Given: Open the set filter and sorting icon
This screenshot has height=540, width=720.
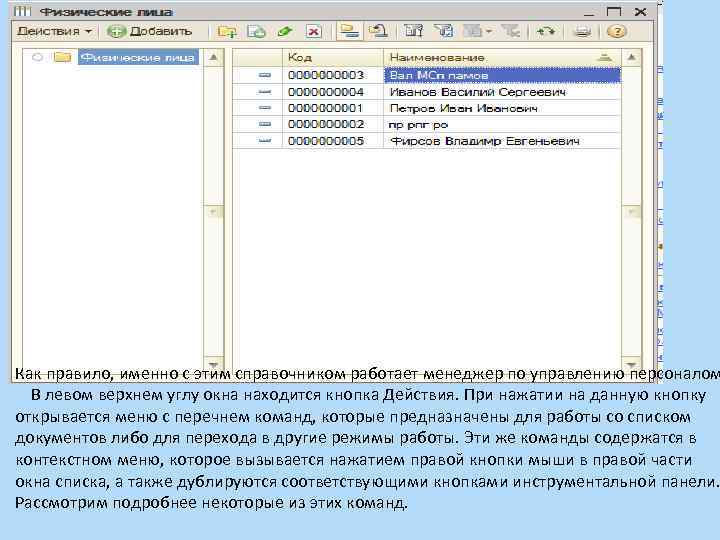Looking at the screenshot, I should [413, 32].
